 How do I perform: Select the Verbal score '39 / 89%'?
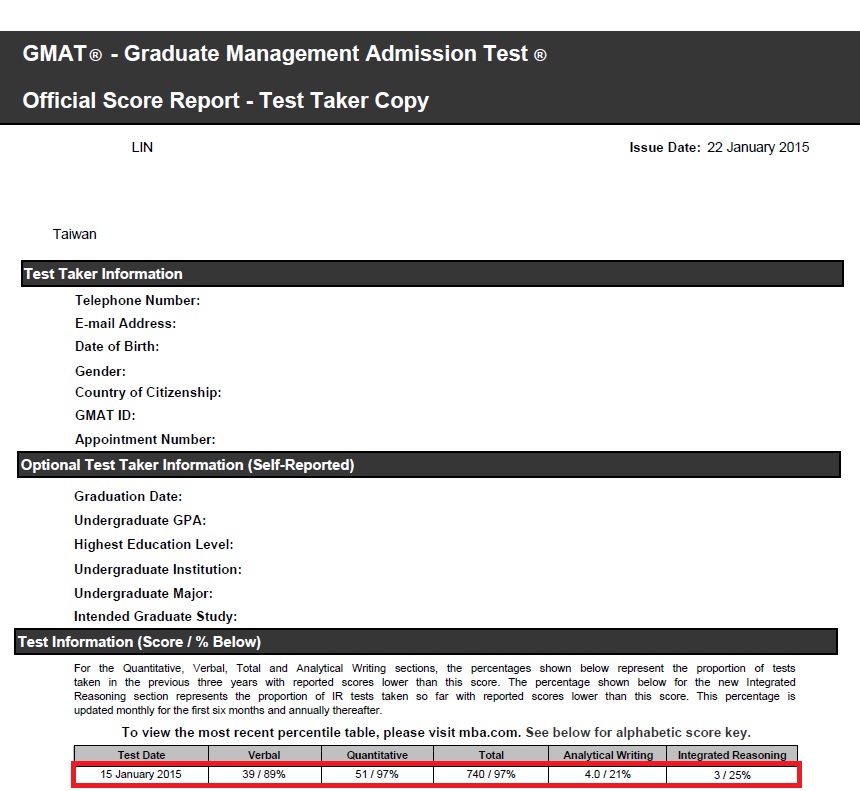click(x=264, y=775)
